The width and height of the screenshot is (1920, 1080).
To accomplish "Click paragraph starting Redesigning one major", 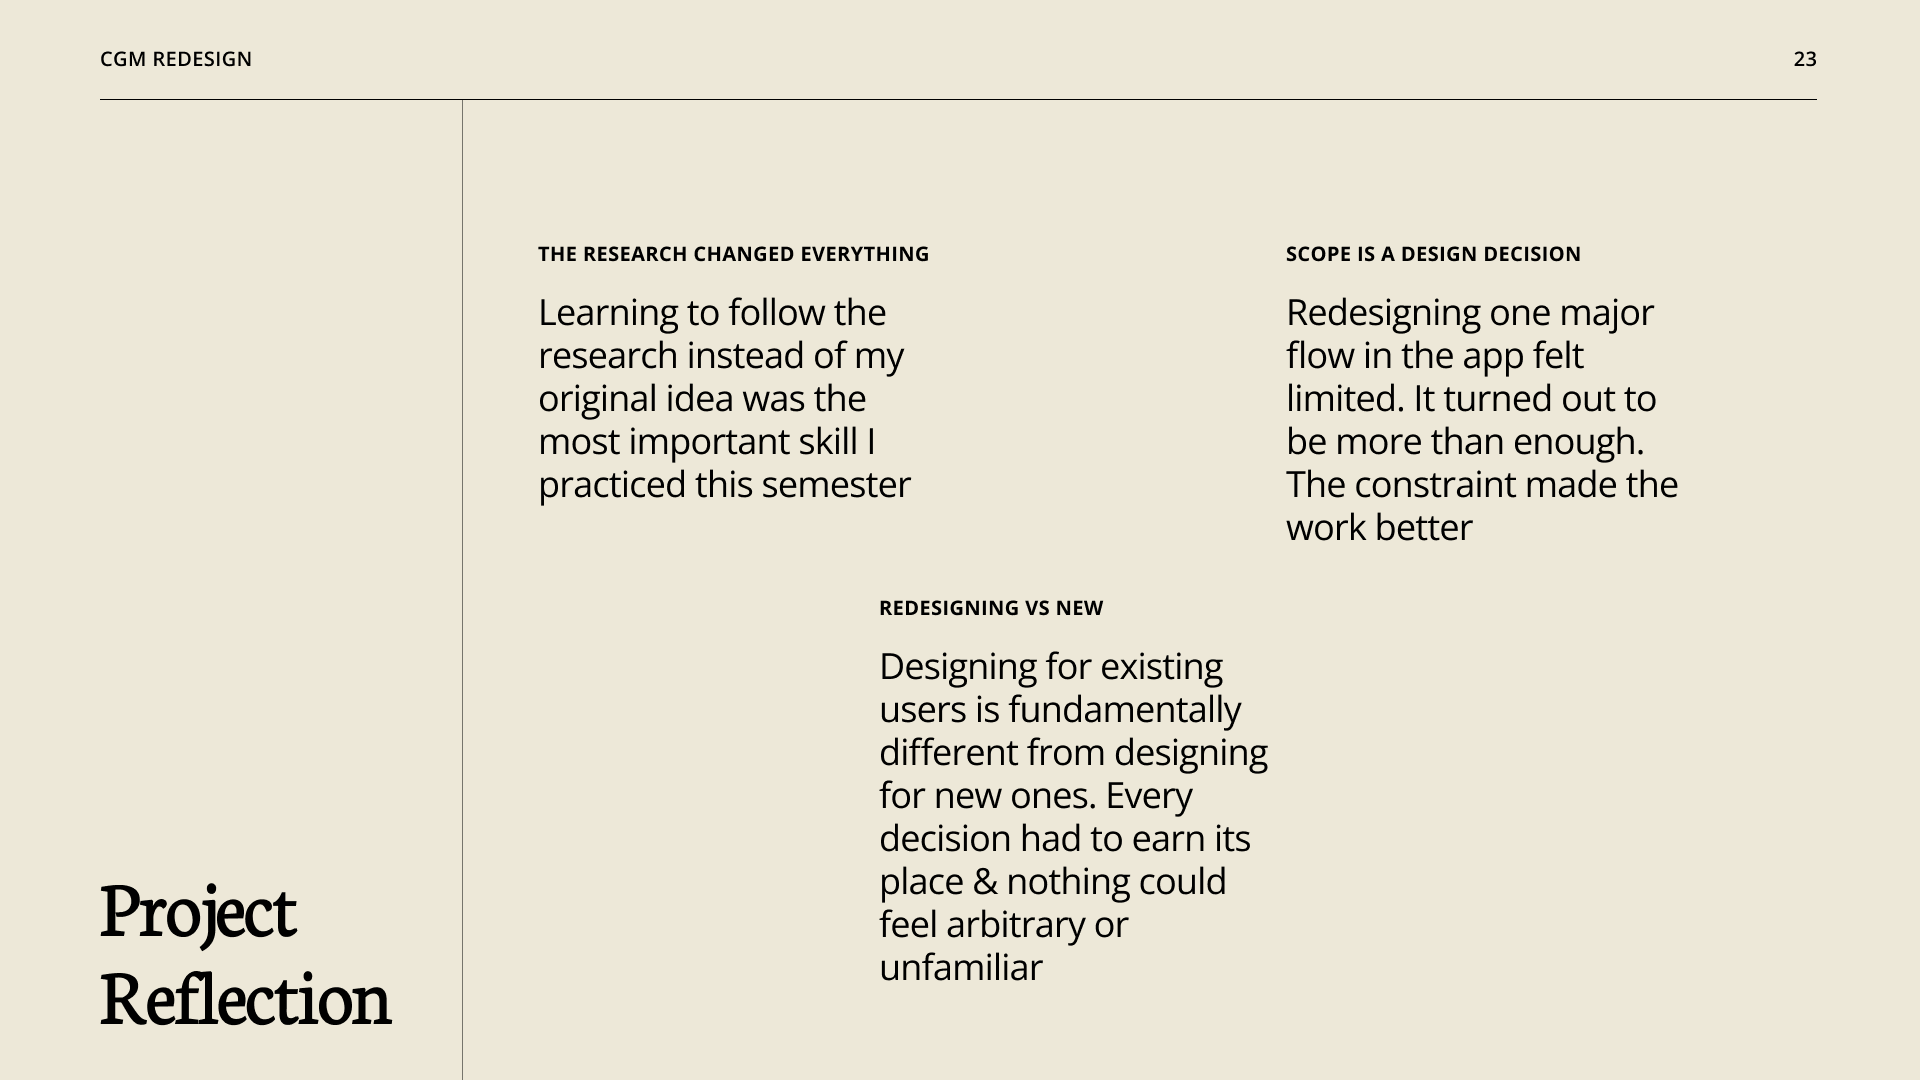I will pos(1482,420).
